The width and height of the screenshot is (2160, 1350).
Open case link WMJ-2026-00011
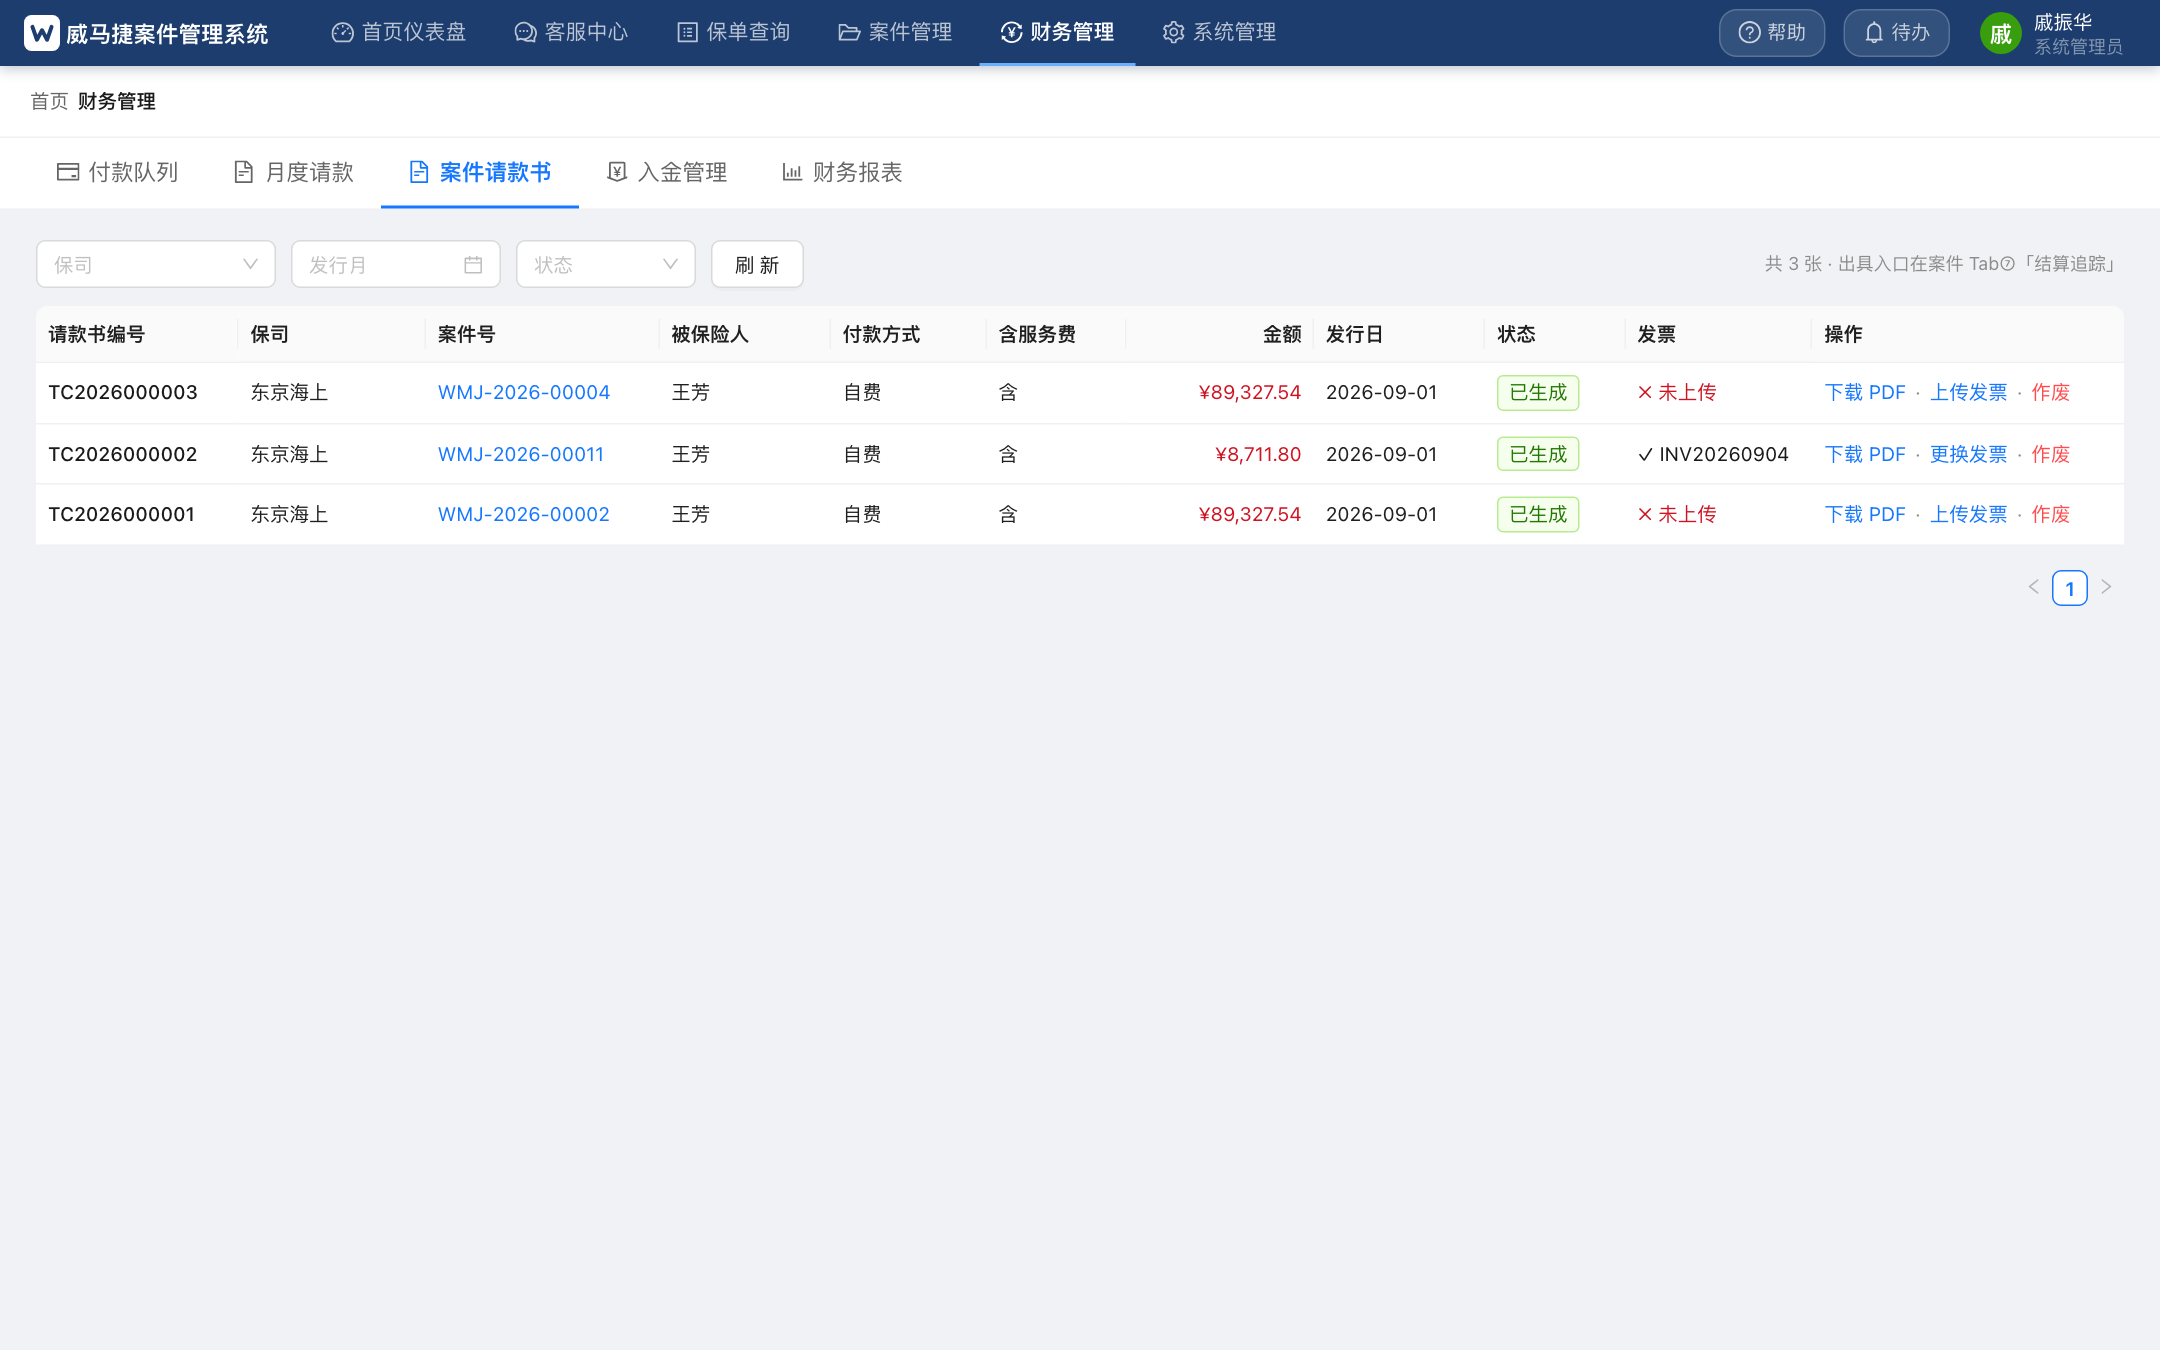[521, 454]
